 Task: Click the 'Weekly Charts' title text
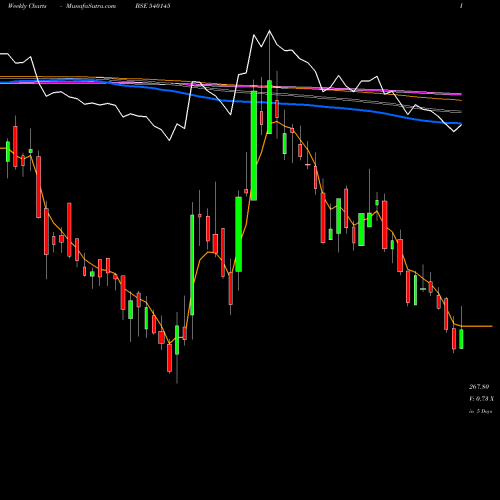click(27, 6)
